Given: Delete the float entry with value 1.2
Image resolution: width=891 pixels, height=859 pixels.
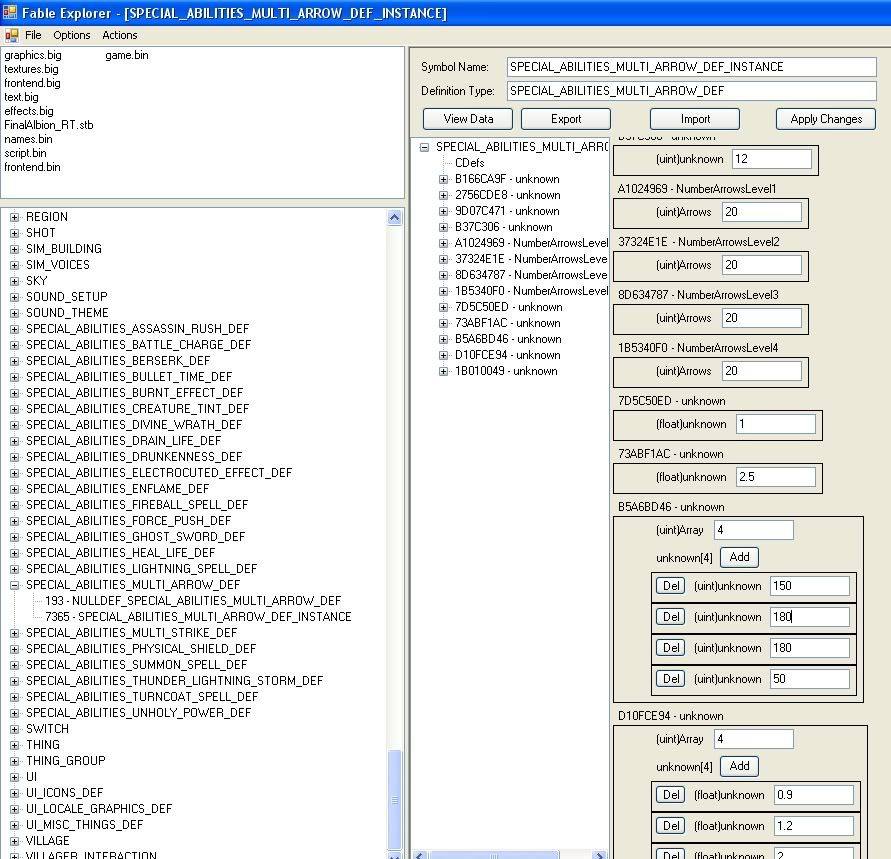Looking at the screenshot, I should pyautogui.click(x=671, y=825).
